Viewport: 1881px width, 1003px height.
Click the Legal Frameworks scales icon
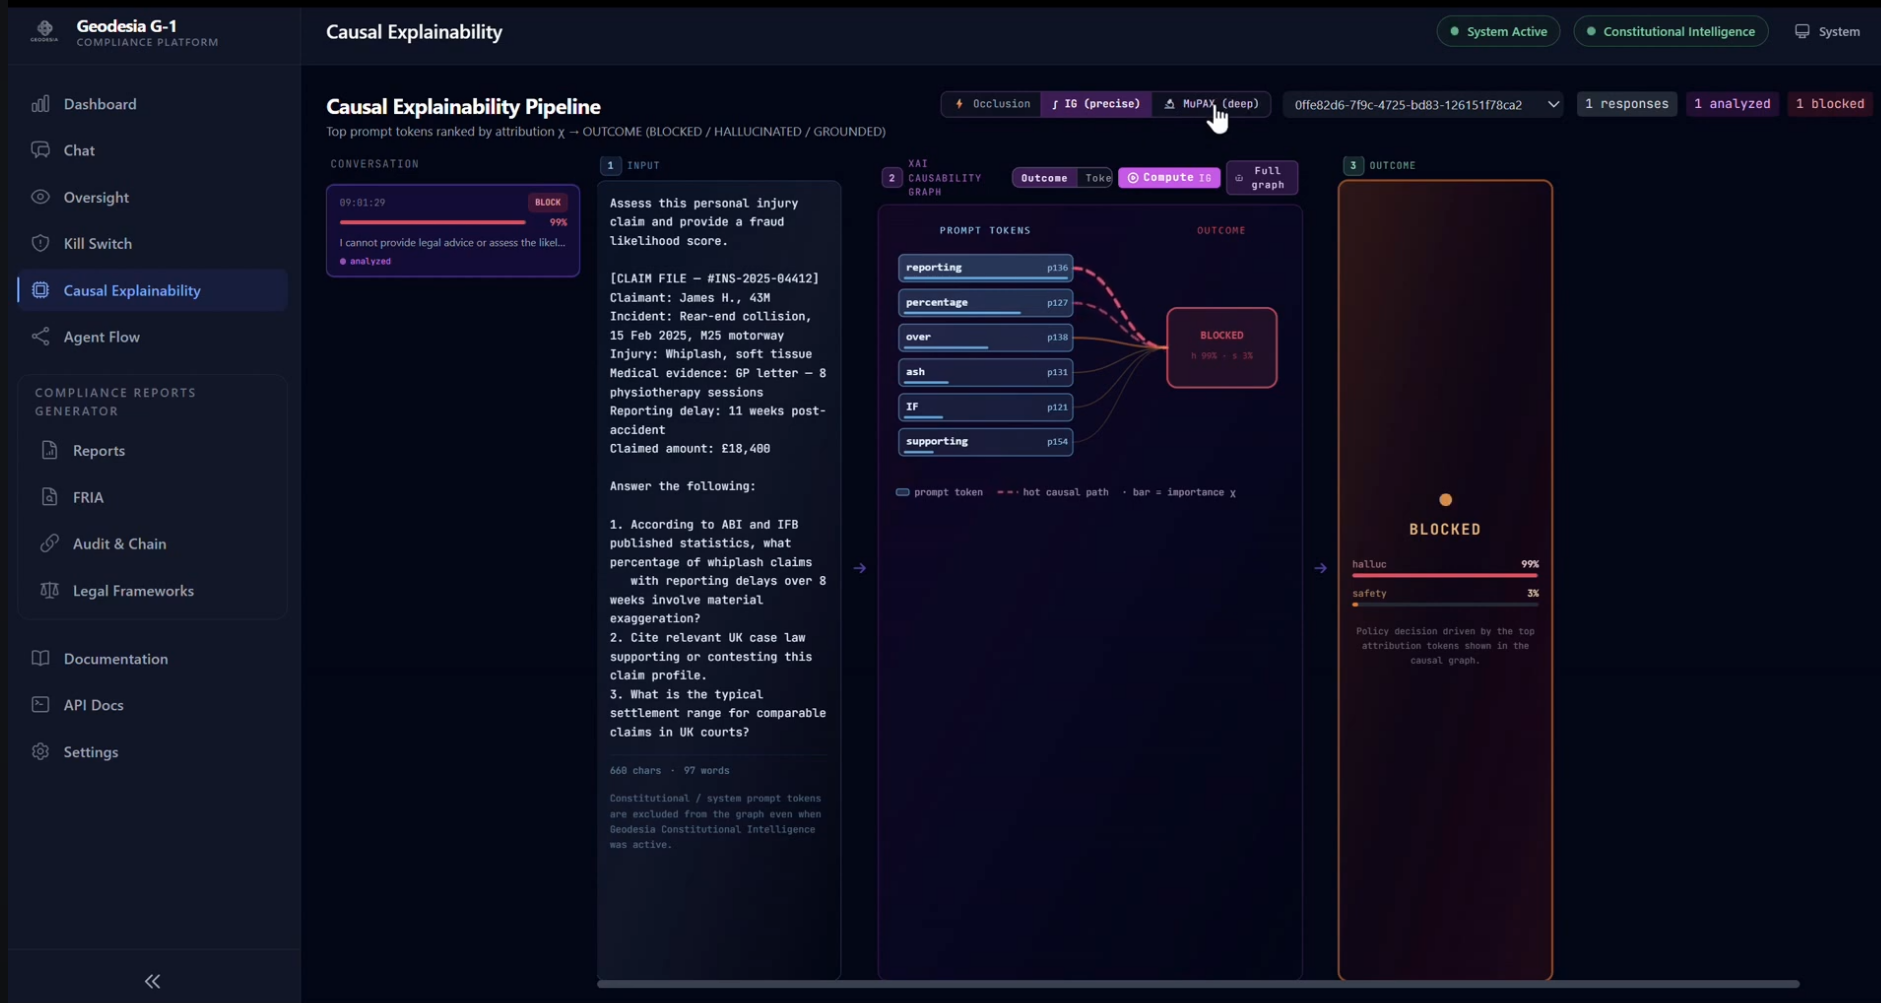tap(49, 590)
